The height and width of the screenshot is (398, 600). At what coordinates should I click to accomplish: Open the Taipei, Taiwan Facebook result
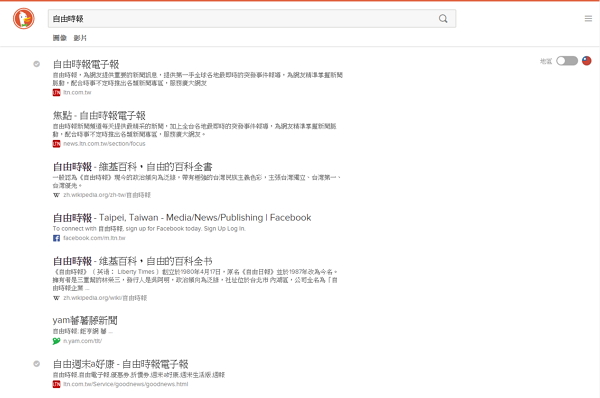point(182,217)
